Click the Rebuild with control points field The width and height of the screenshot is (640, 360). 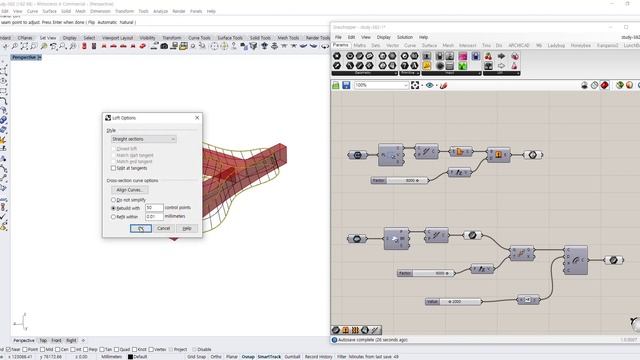(x=154, y=208)
